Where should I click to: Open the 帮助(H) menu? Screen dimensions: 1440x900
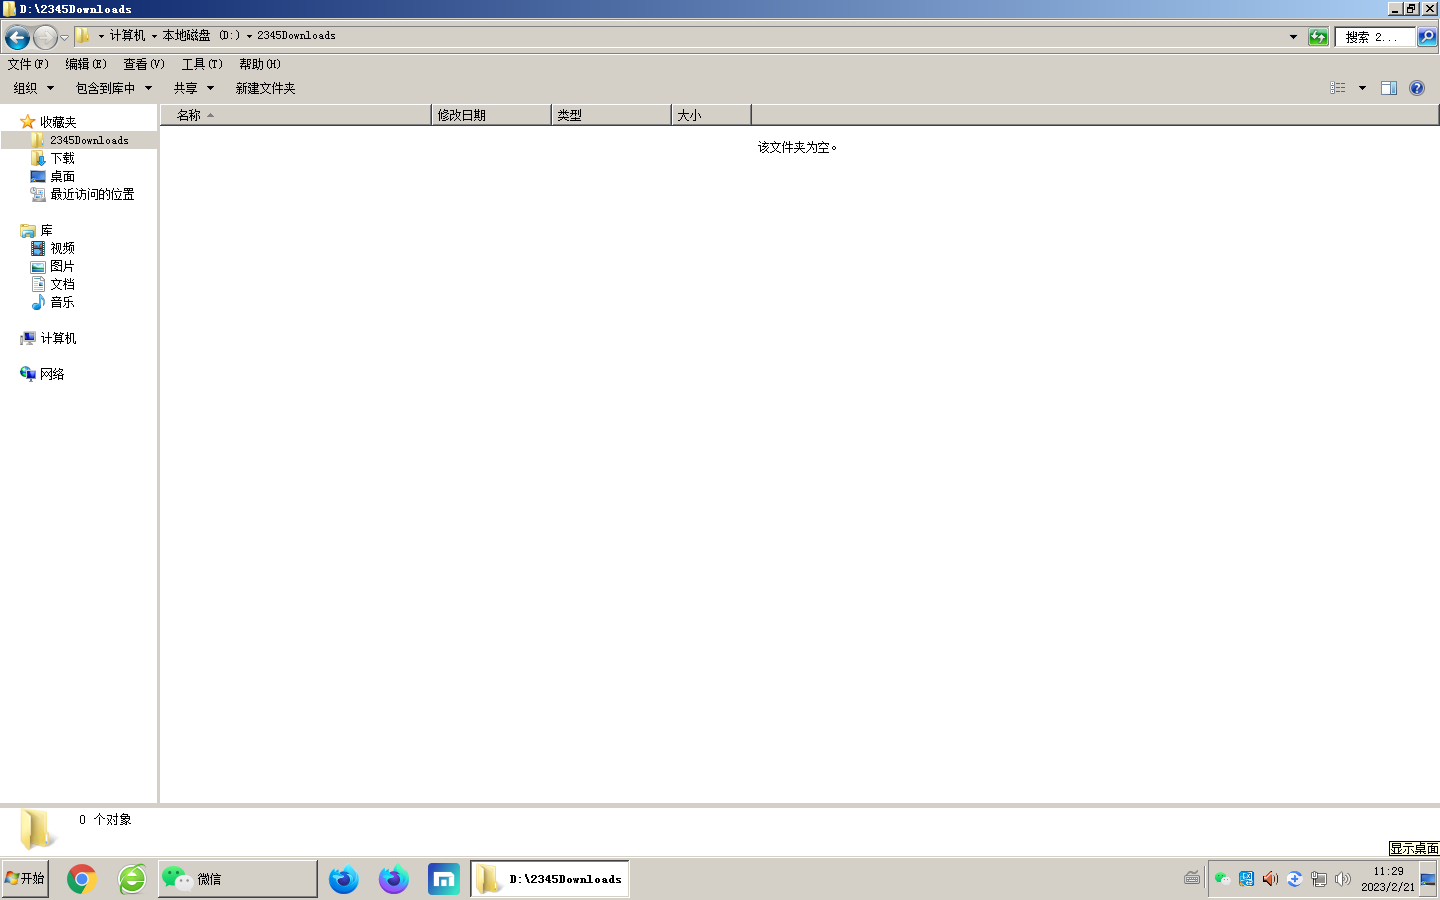[260, 64]
